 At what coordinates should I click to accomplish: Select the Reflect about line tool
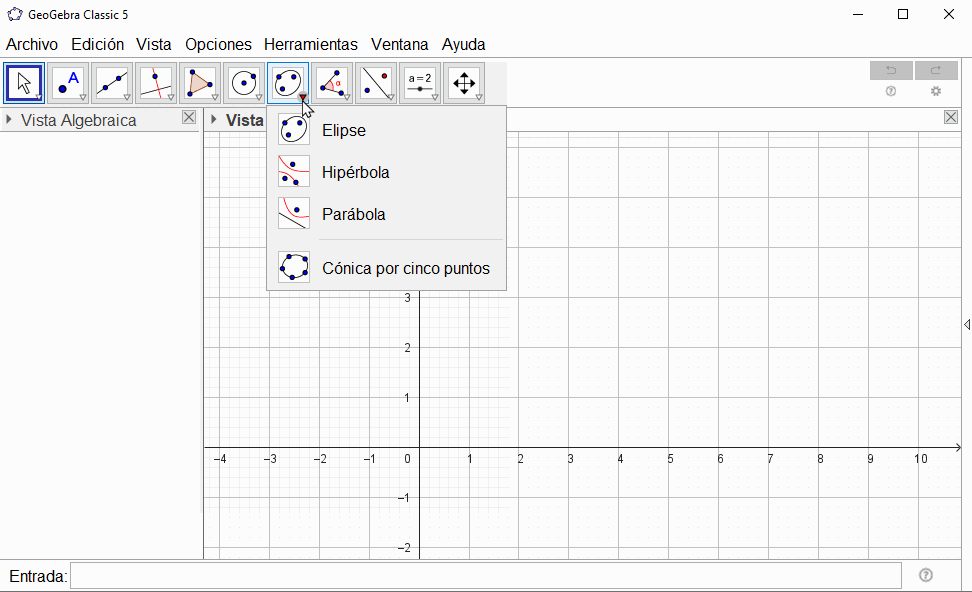click(376, 83)
